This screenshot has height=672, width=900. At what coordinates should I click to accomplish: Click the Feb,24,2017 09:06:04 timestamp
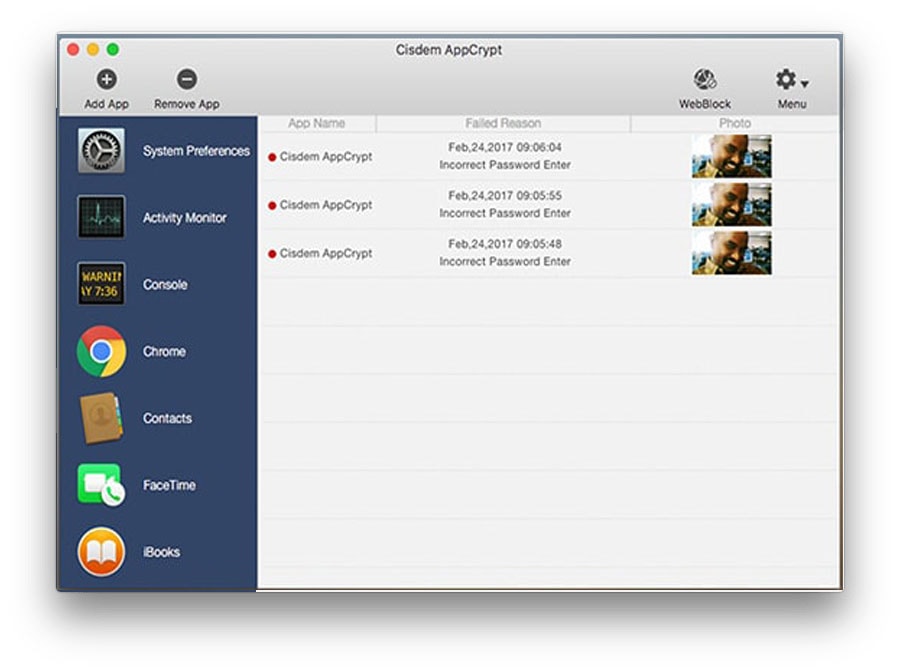[505, 147]
